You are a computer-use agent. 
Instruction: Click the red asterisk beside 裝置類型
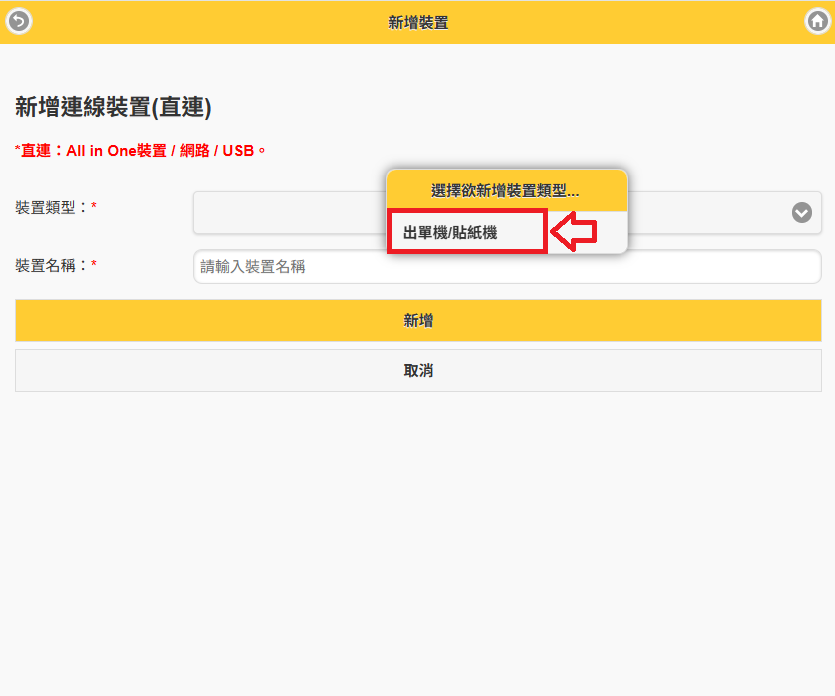pyautogui.click(x=94, y=207)
